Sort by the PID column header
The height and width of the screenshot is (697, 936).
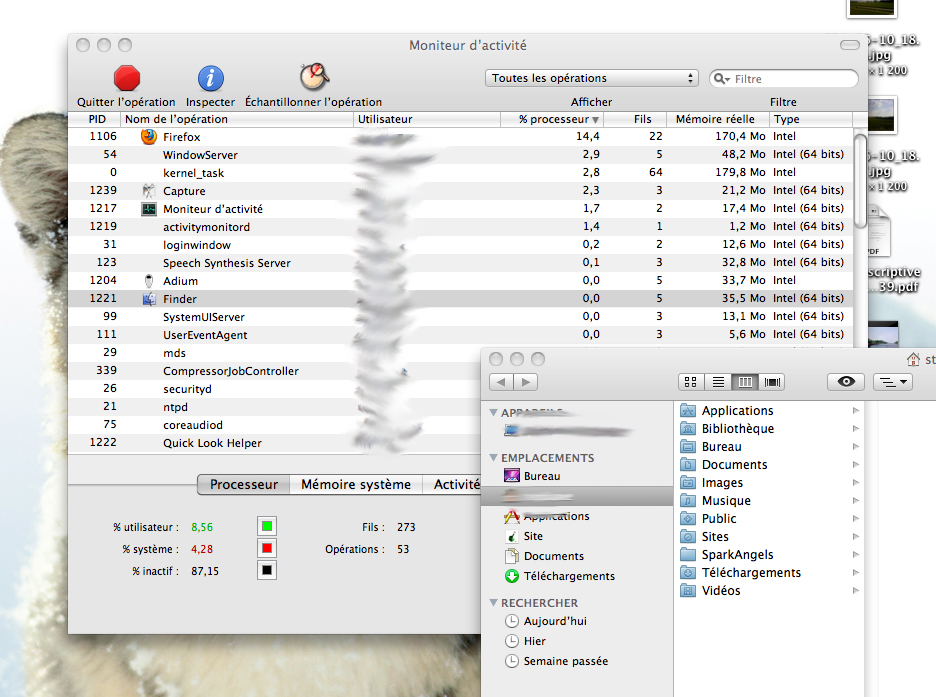pyautogui.click(x=96, y=119)
